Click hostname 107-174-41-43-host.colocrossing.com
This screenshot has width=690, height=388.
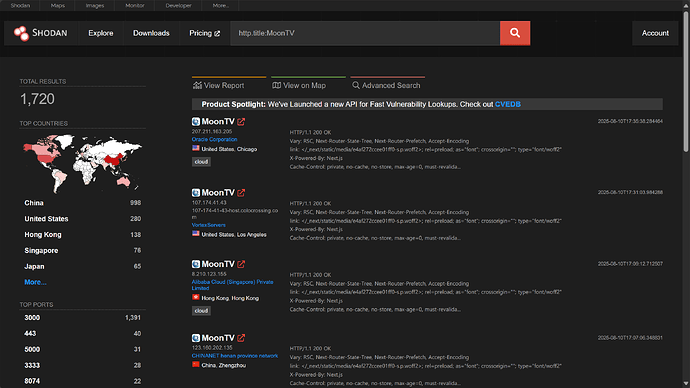pos(235,213)
